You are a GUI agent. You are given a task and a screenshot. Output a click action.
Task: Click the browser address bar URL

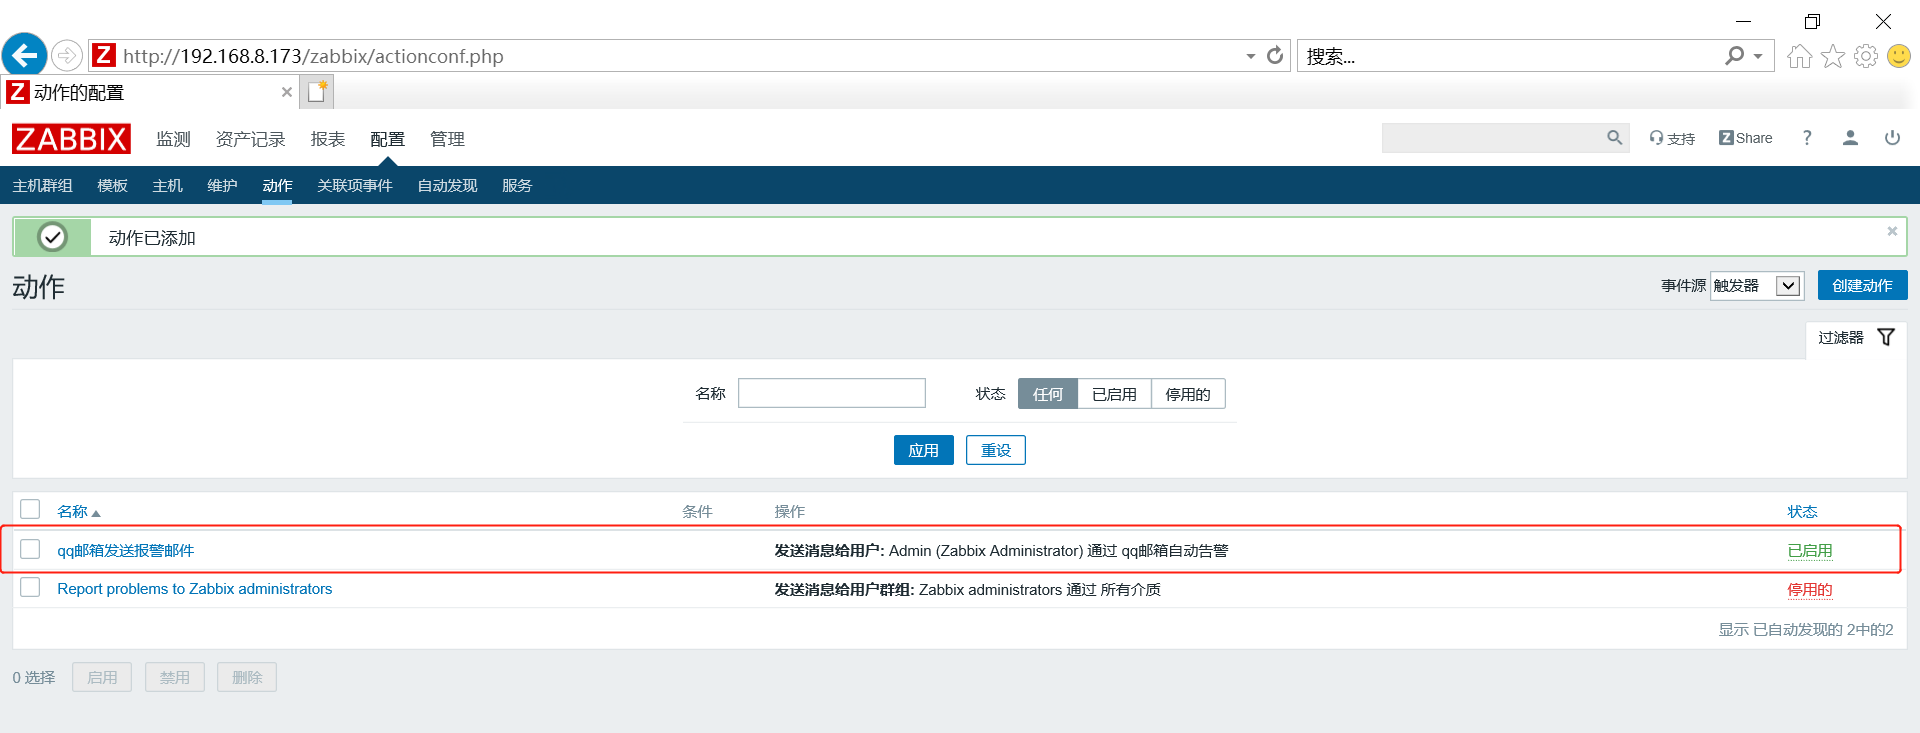click(x=313, y=56)
